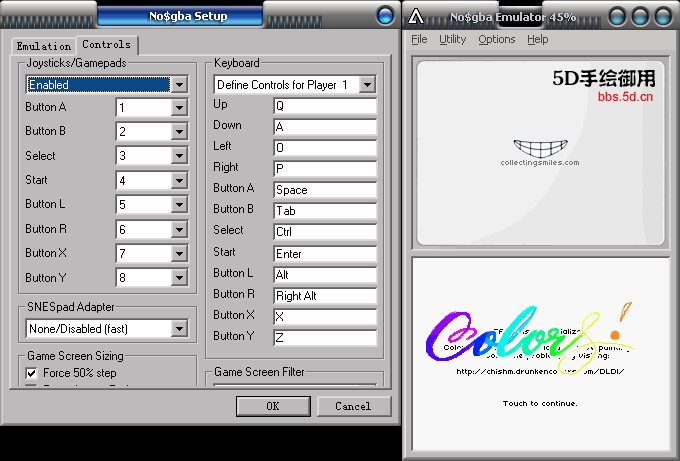Confirm settings with OK button
This screenshot has width=680, height=461.
273,406
